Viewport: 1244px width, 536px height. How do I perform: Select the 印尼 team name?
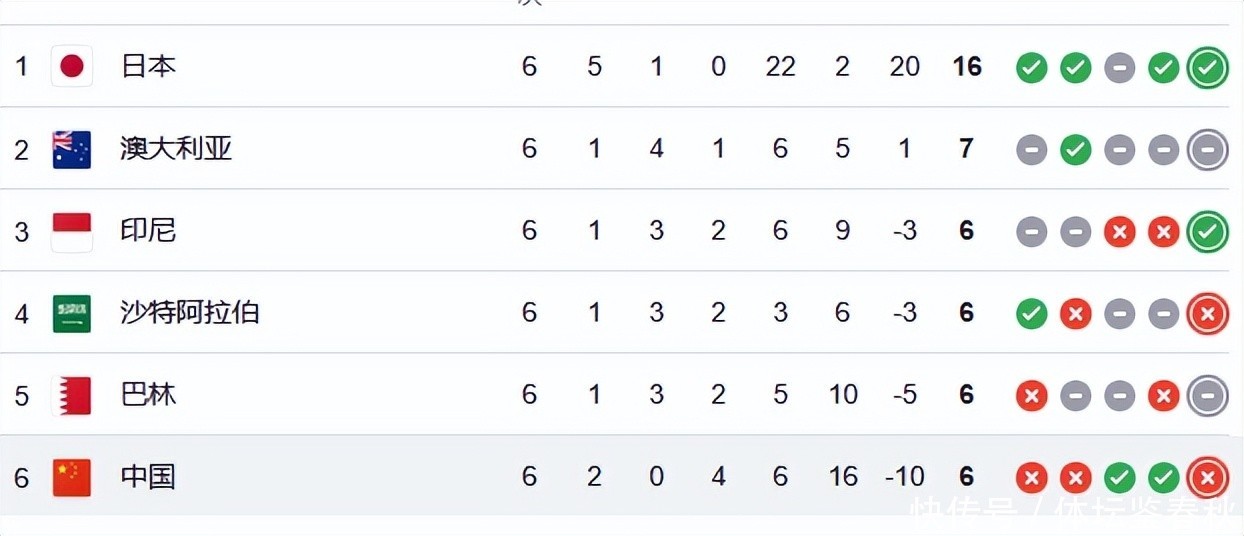148,231
